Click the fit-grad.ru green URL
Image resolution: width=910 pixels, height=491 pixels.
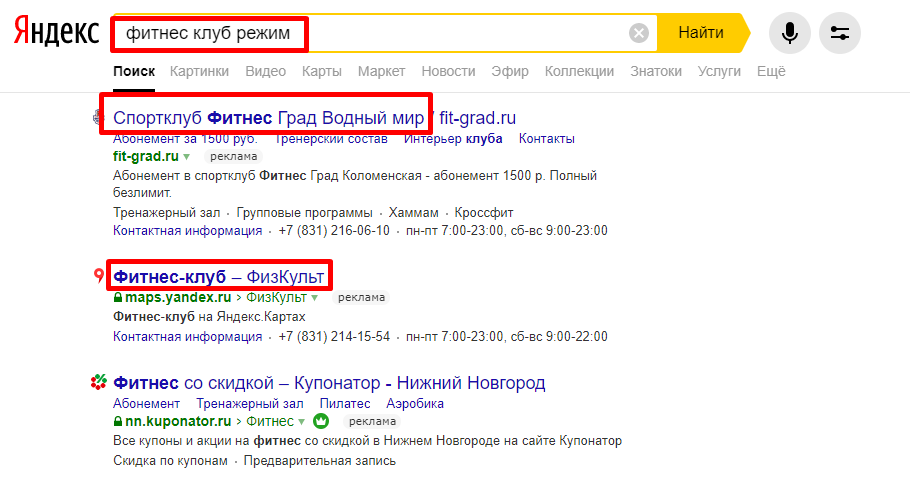point(146,156)
